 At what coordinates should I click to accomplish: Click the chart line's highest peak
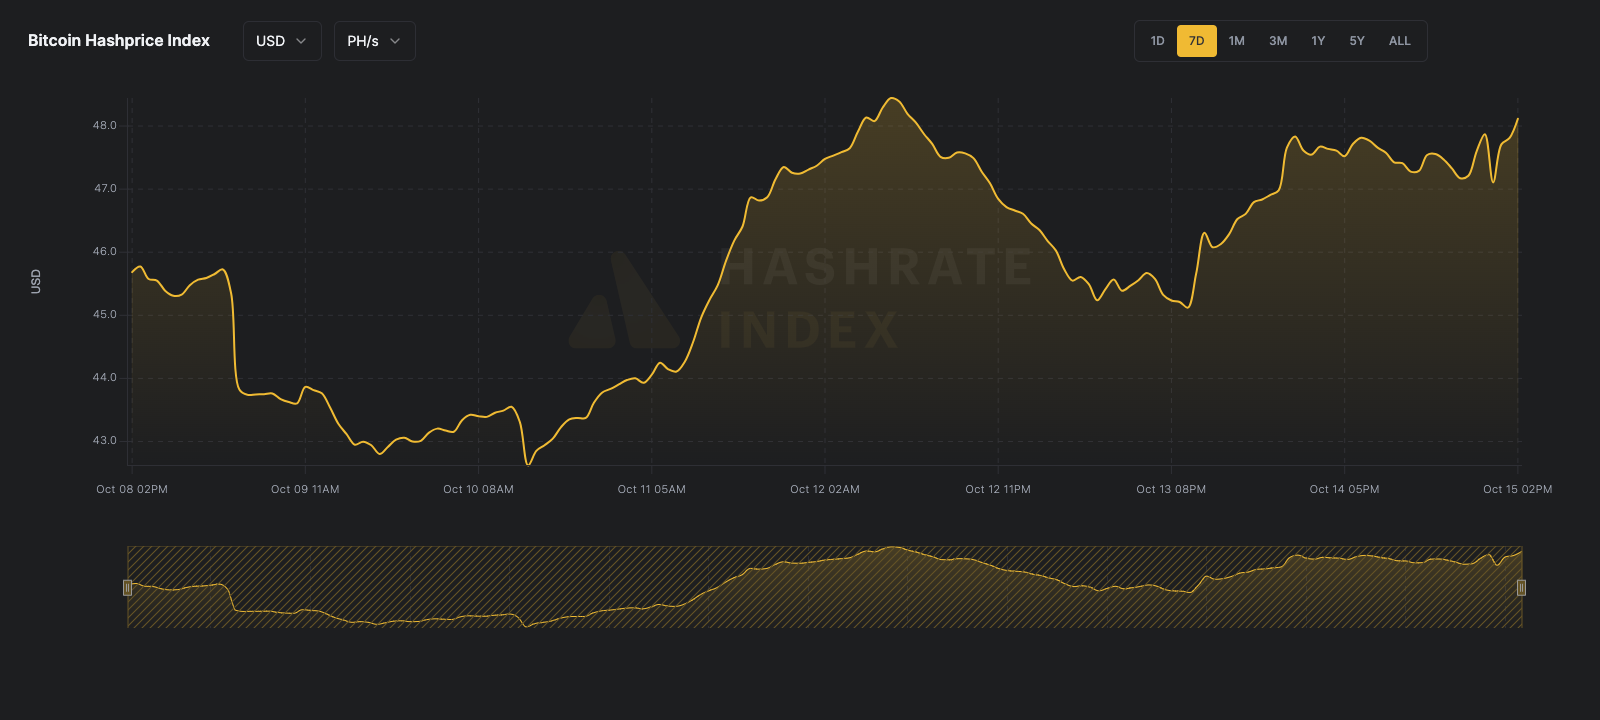pos(893,98)
